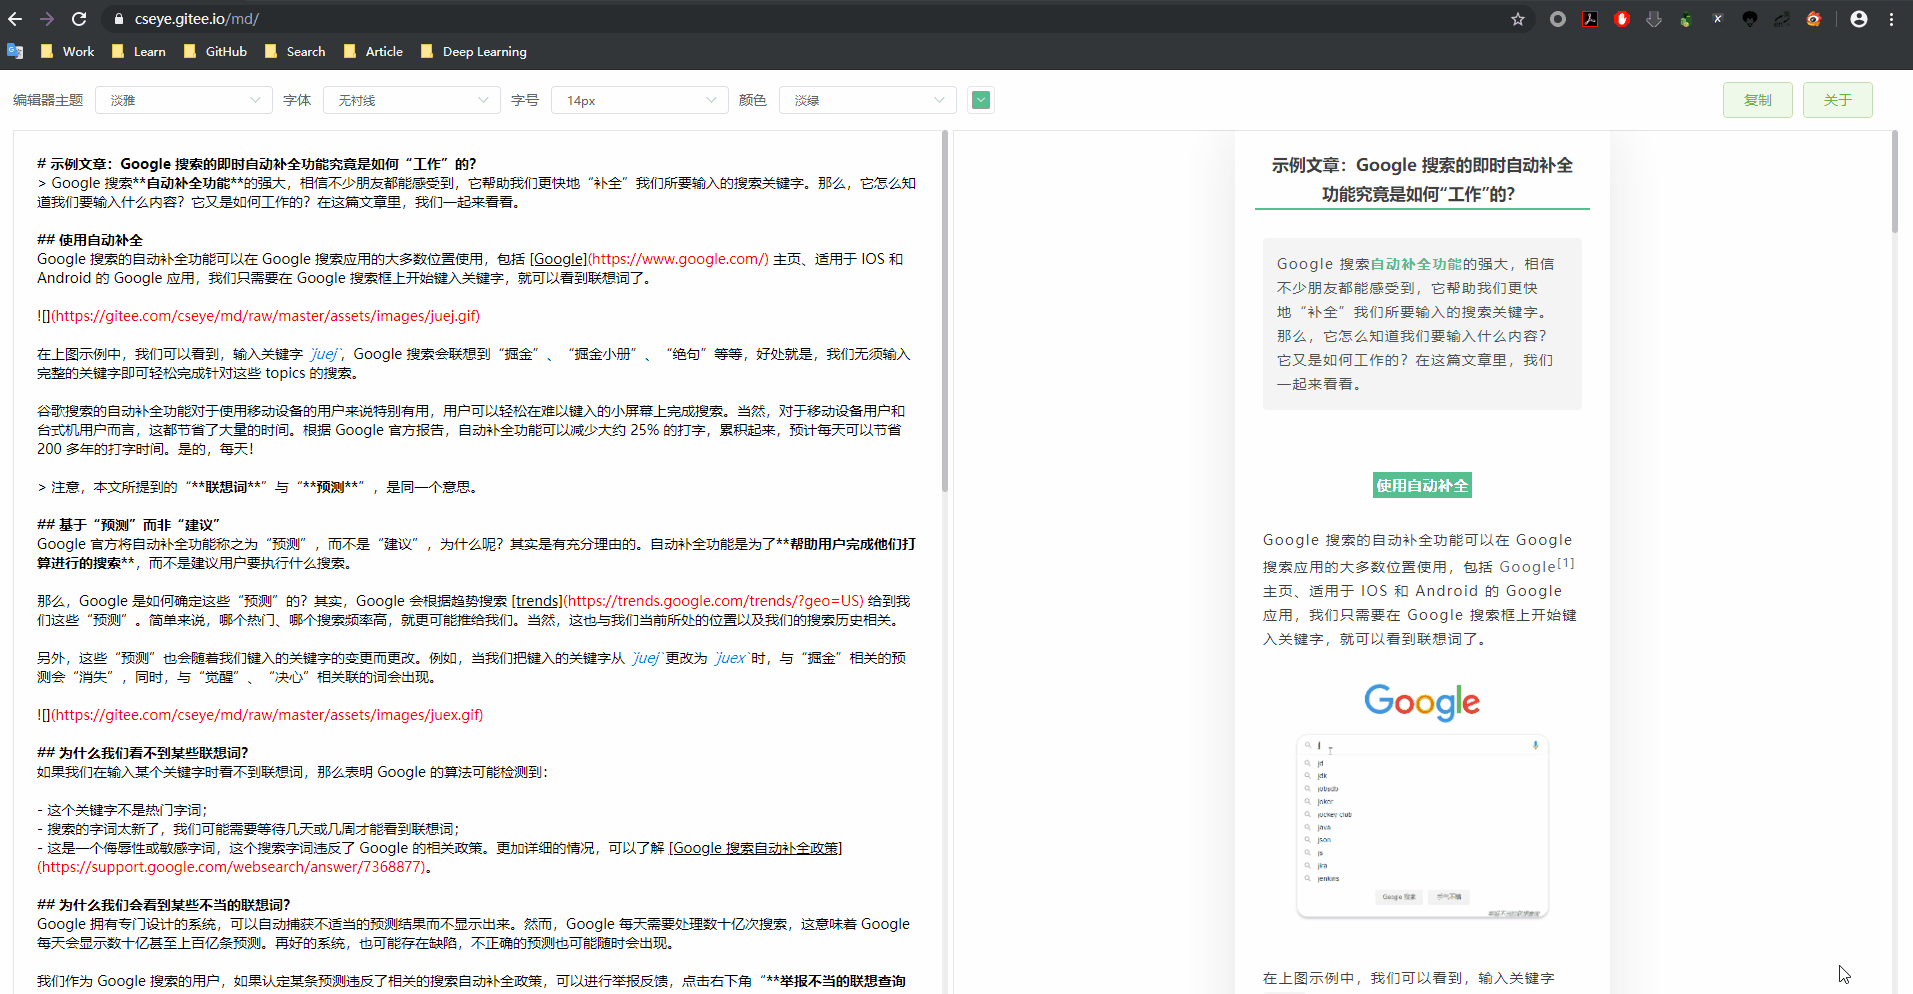View site security lock info
1913x994 pixels.
tap(119, 19)
